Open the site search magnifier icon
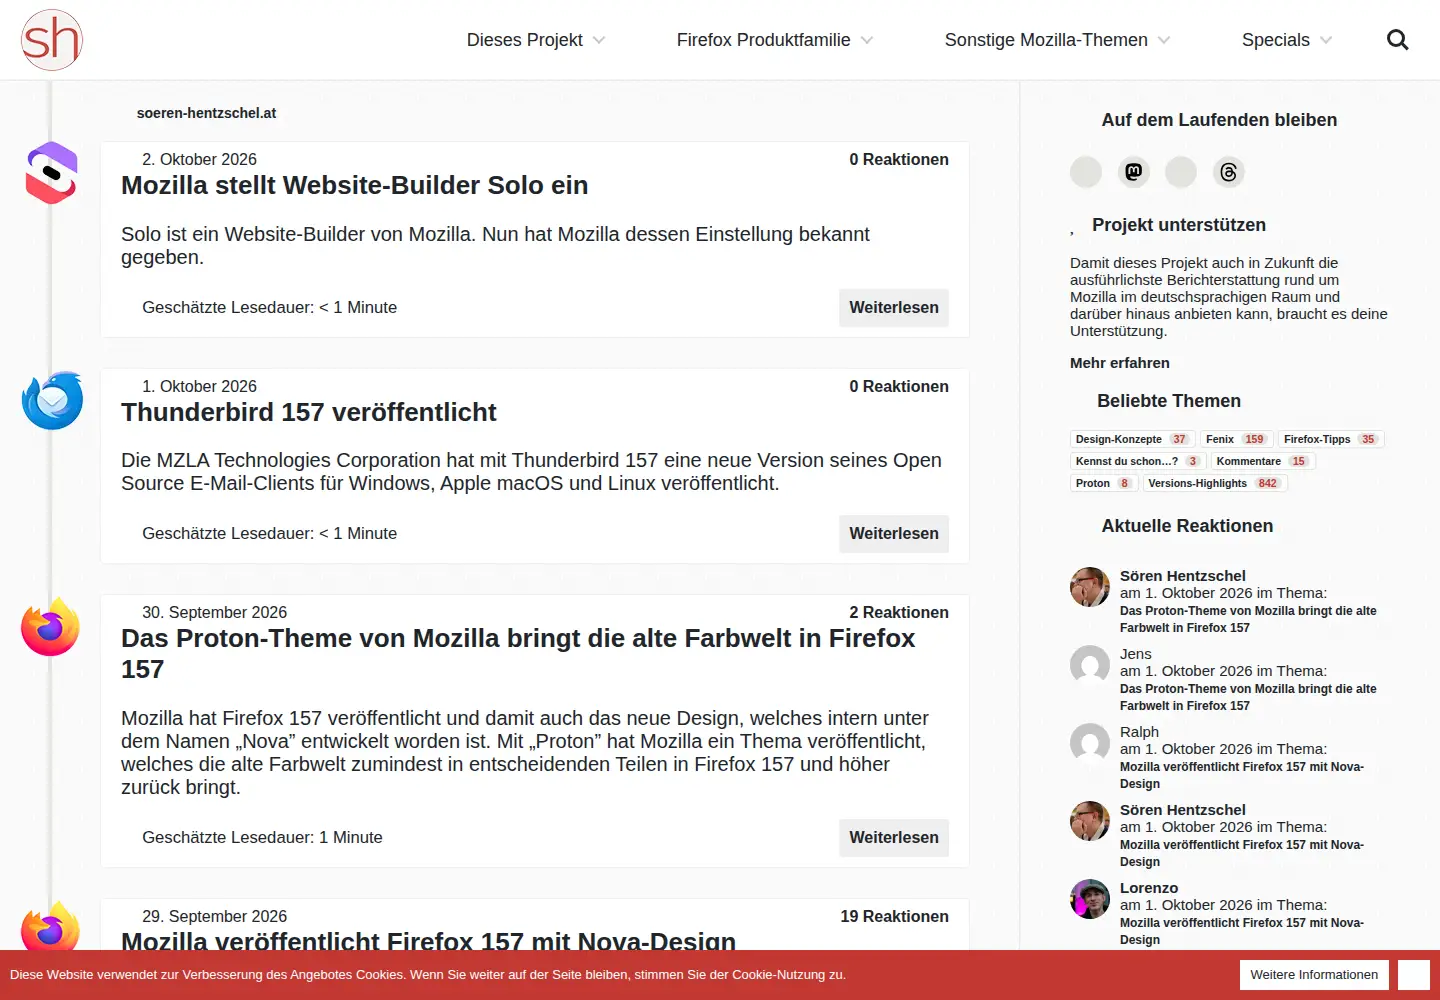Image resolution: width=1440 pixels, height=1000 pixels. [x=1397, y=40]
